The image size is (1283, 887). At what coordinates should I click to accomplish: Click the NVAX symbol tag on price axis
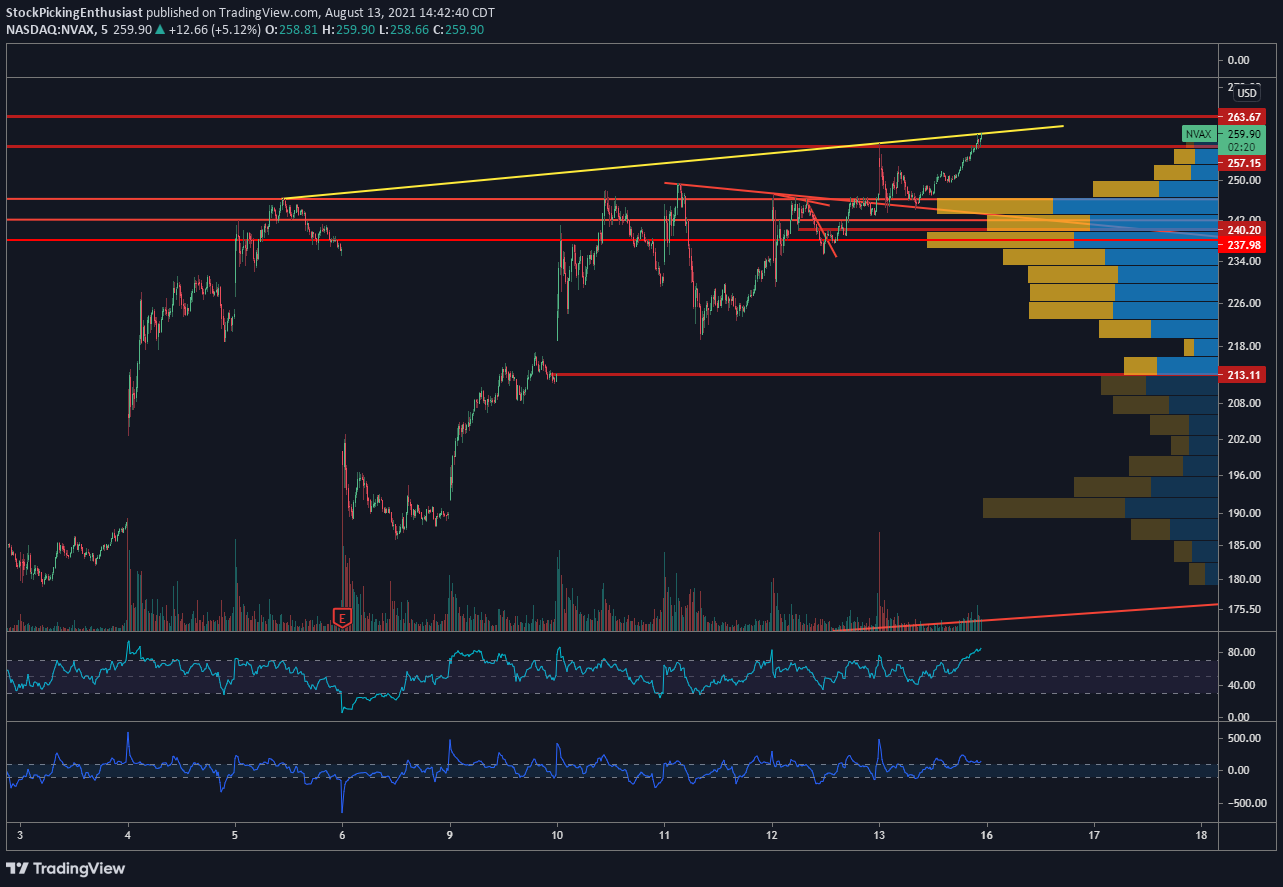pyautogui.click(x=1198, y=133)
